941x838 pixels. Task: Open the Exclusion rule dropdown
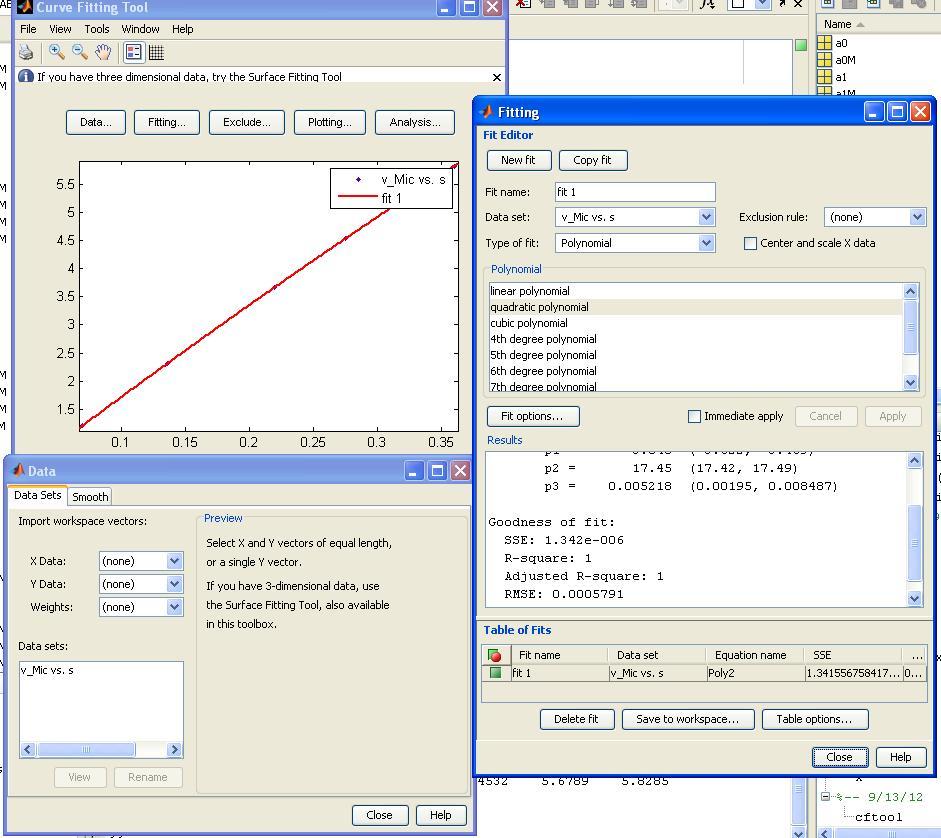[x=916, y=217]
